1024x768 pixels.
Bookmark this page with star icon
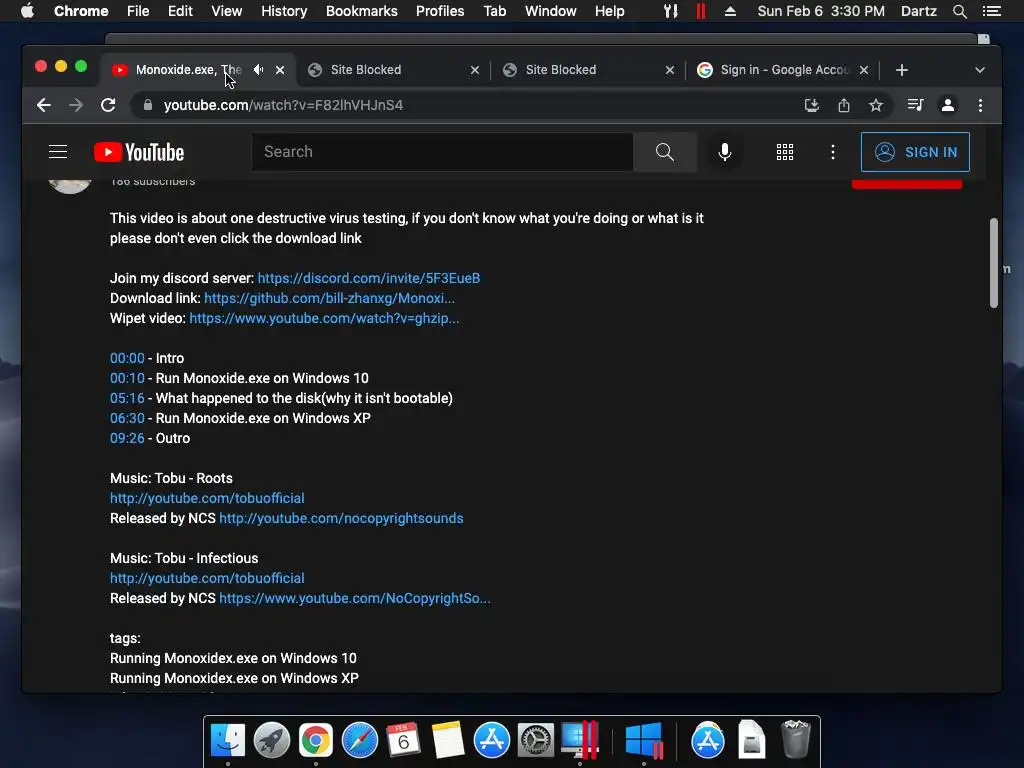pos(876,105)
